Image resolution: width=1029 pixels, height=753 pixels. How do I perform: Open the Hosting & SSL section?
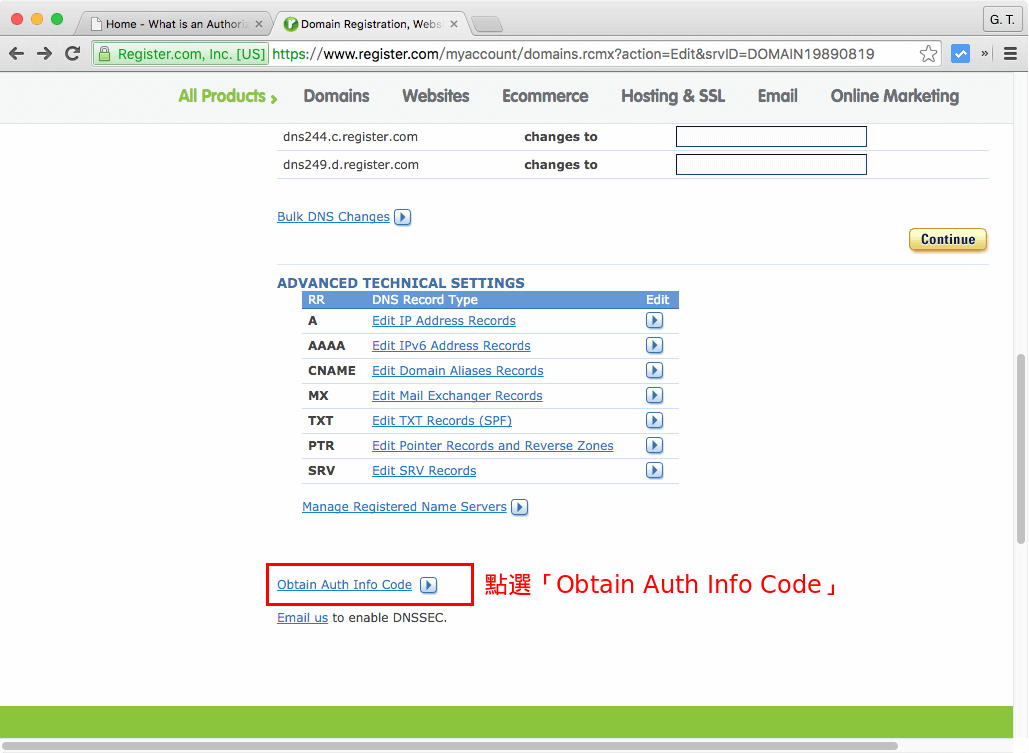click(672, 96)
